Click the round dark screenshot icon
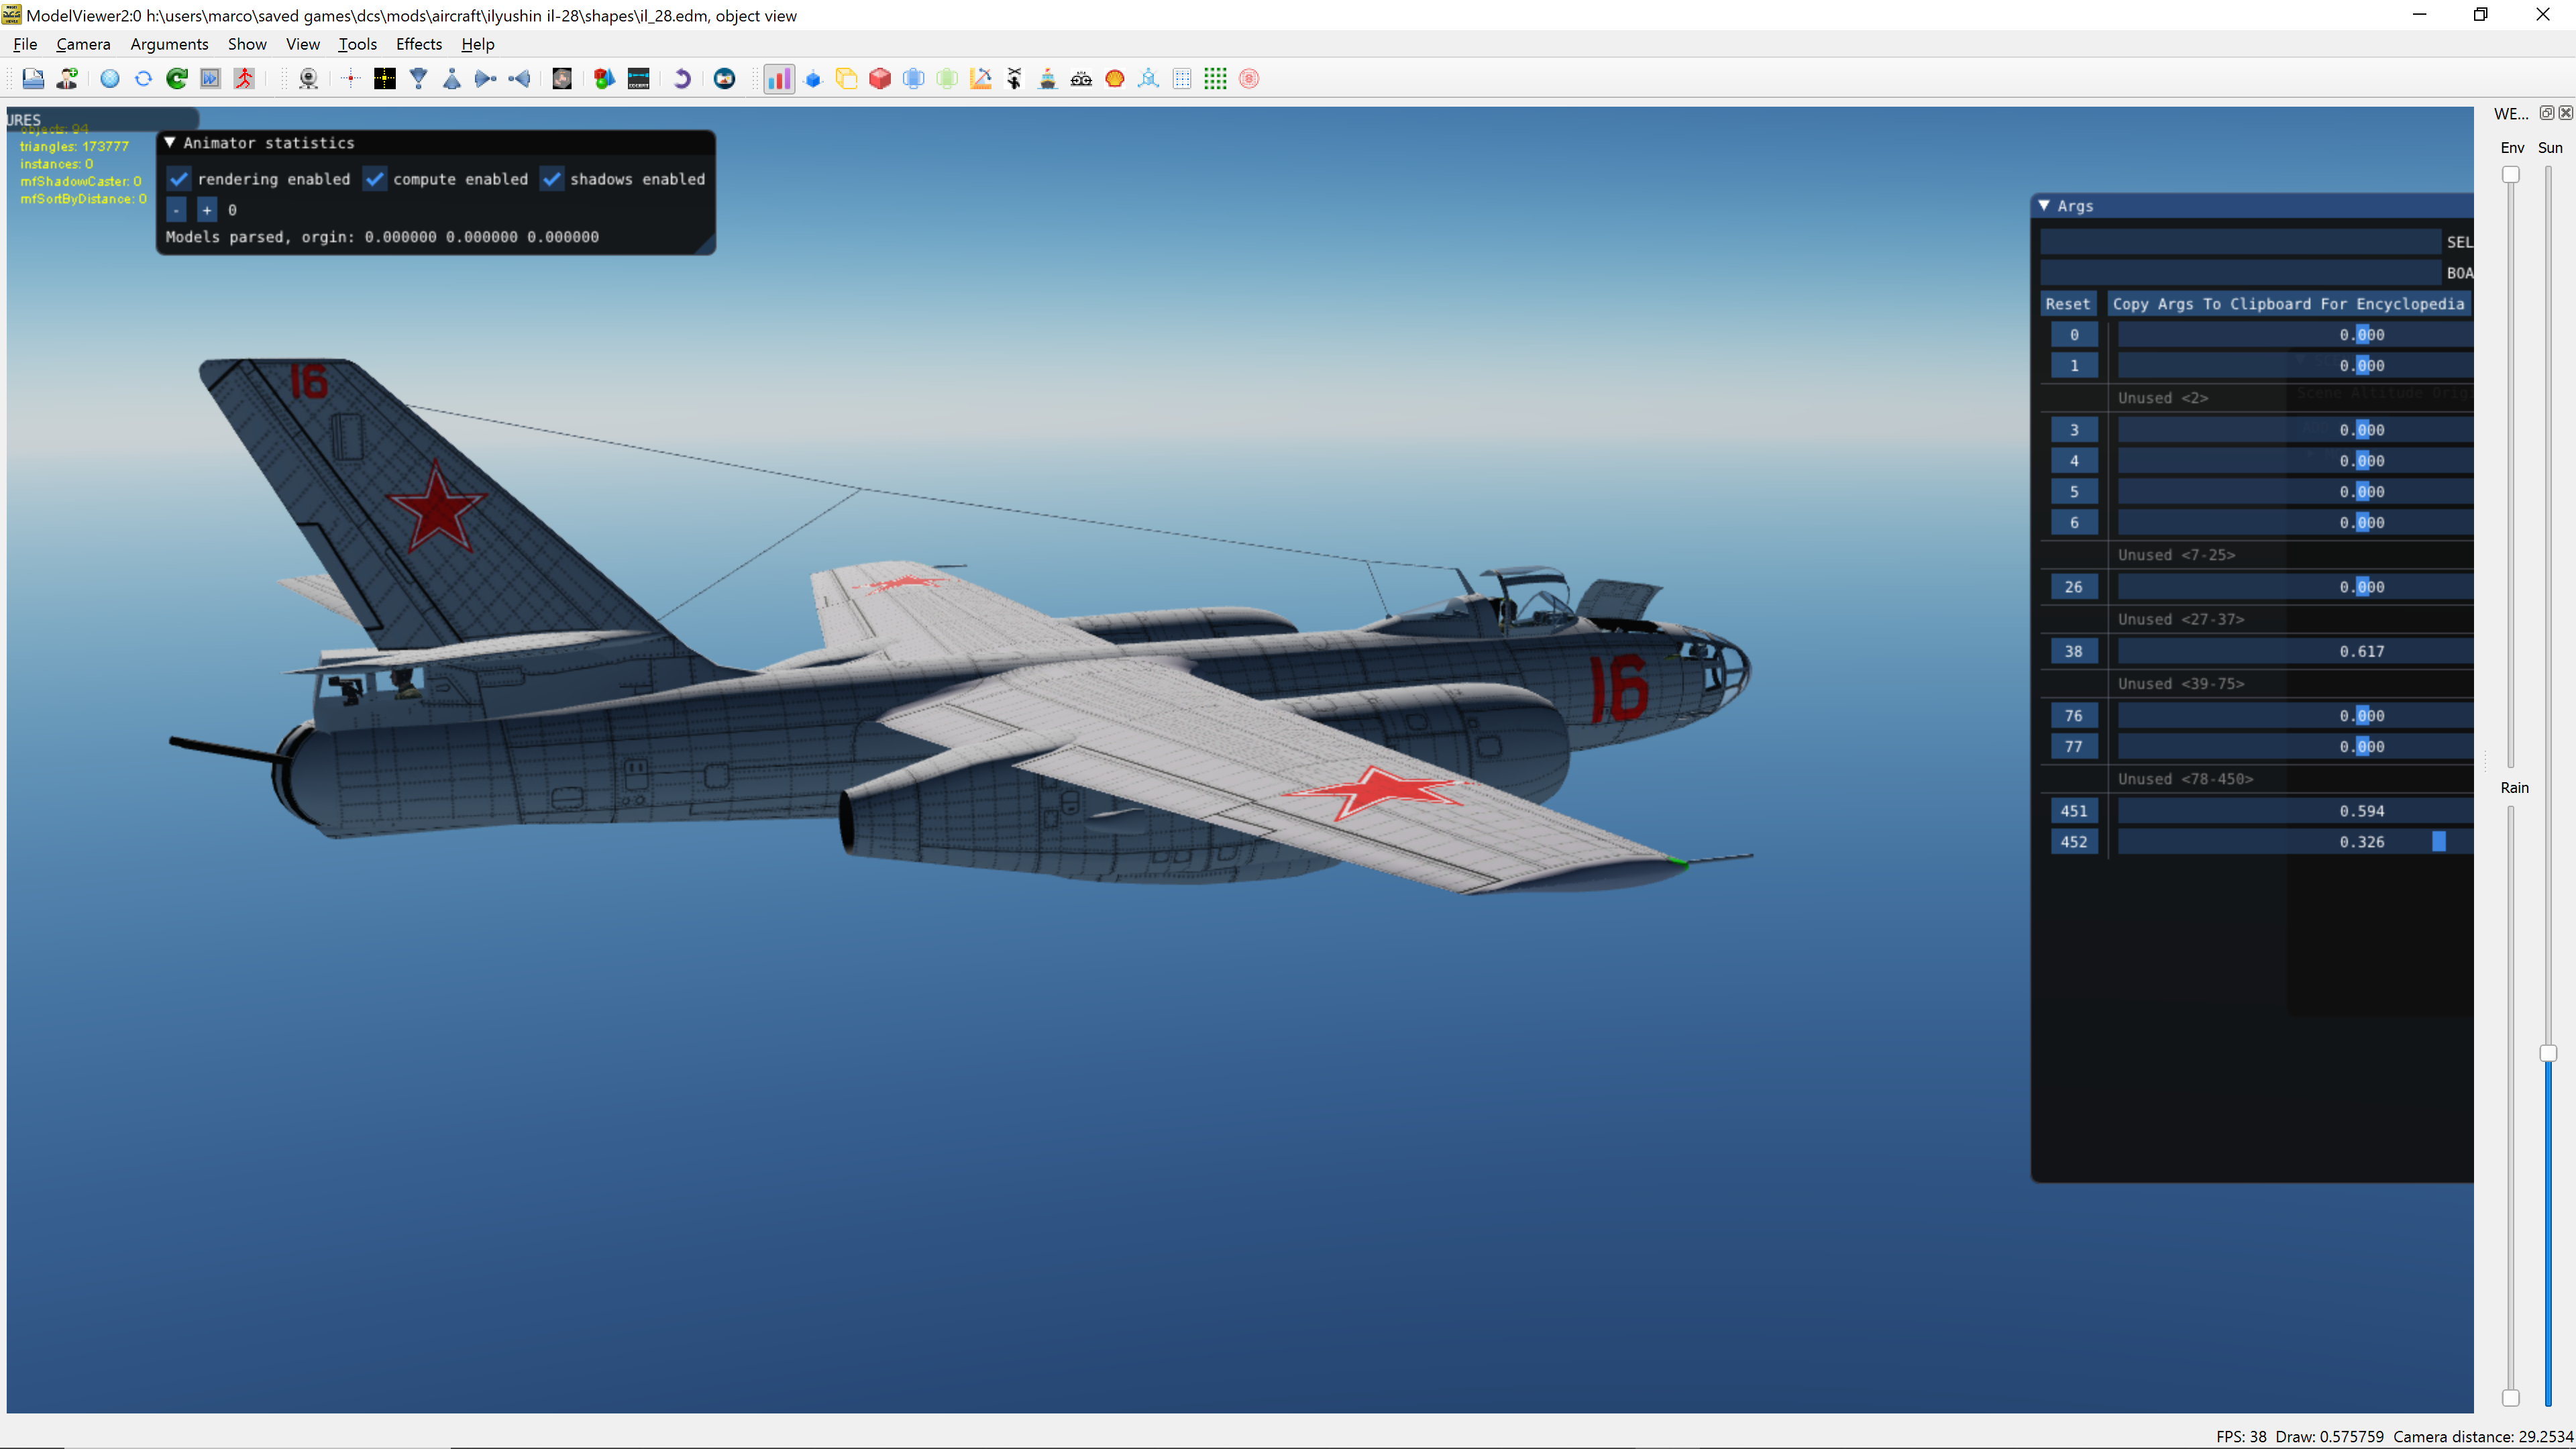The image size is (2576, 1449). pos(725,79)
